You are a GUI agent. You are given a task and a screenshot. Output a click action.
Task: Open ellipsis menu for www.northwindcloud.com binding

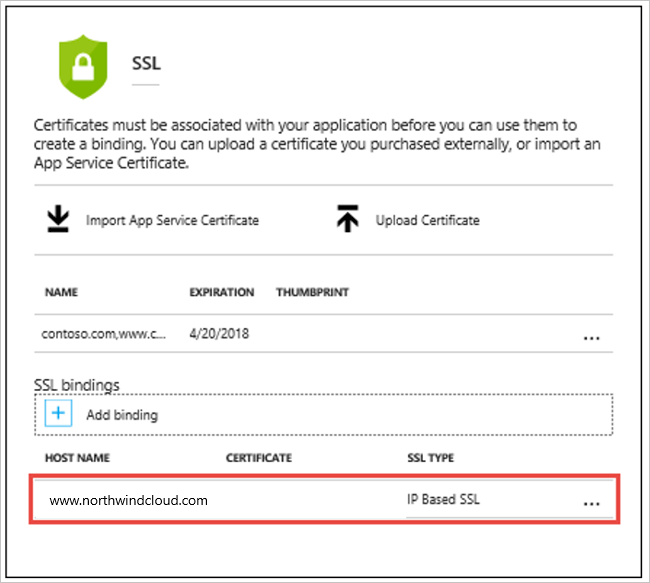click(591, 503)
